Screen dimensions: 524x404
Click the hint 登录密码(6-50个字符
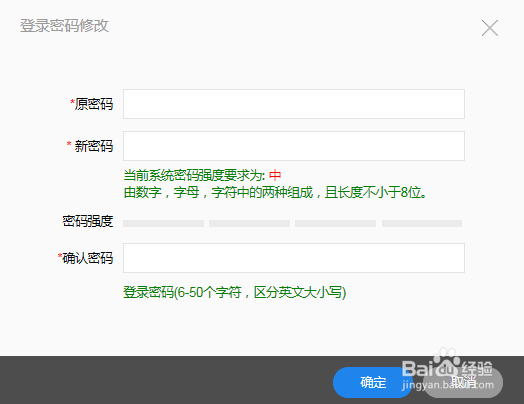(x=182, y=292)
